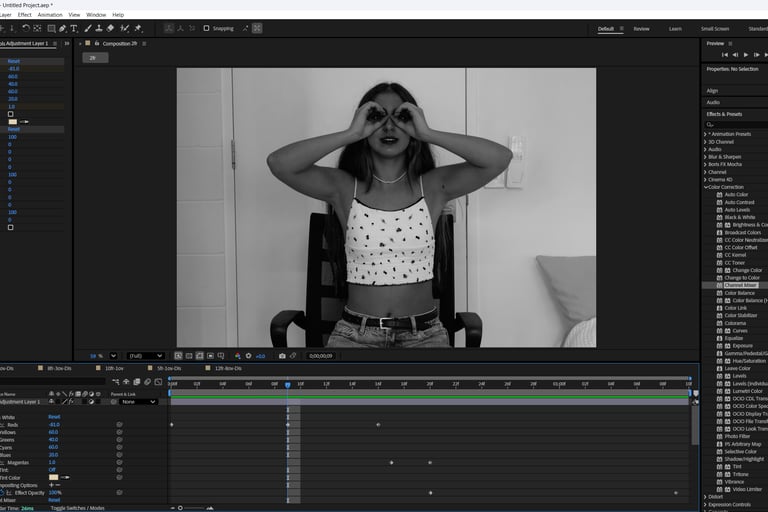Viewport: 768px width, 512px height.
Task: Enable the Snapping checkbox
Action: [x=206, y=28]
